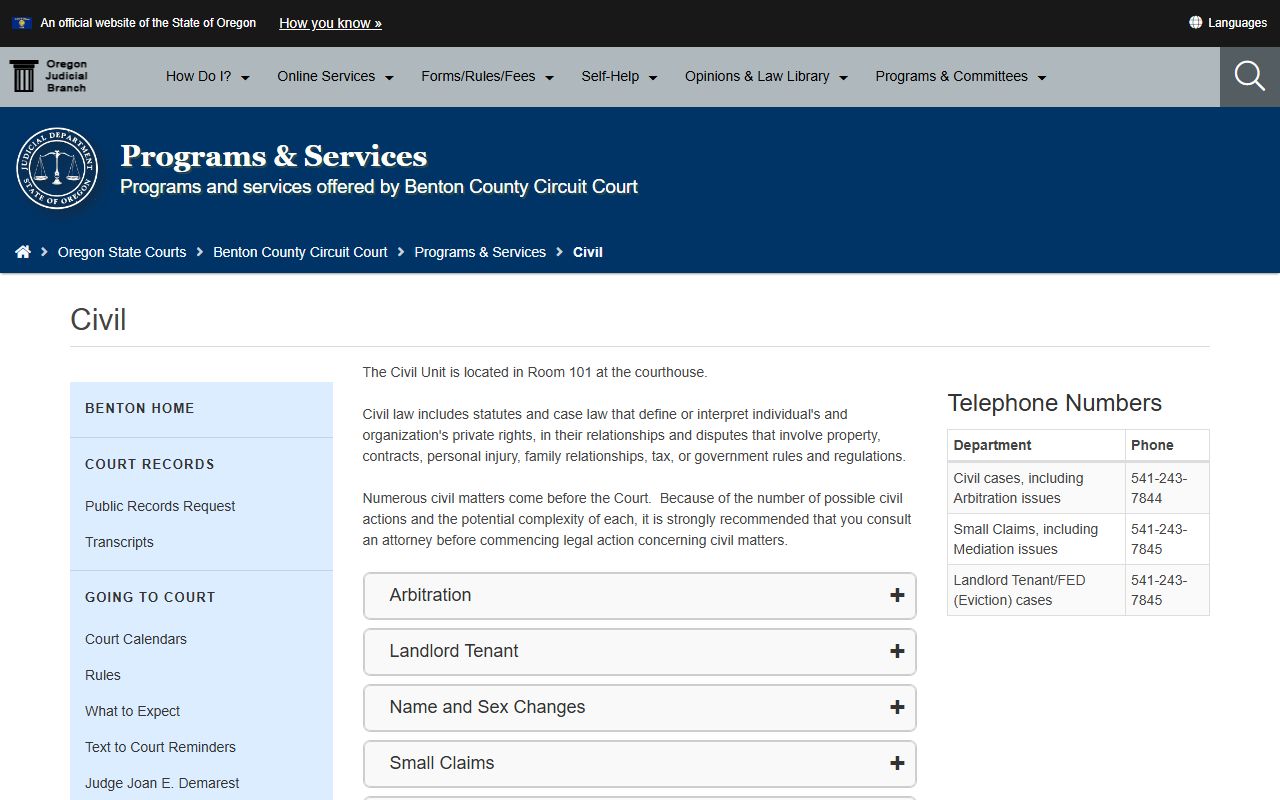This screenshot has height=800, width=1280.
Task: Click the Phone table header
Action: click(1167, 445)
